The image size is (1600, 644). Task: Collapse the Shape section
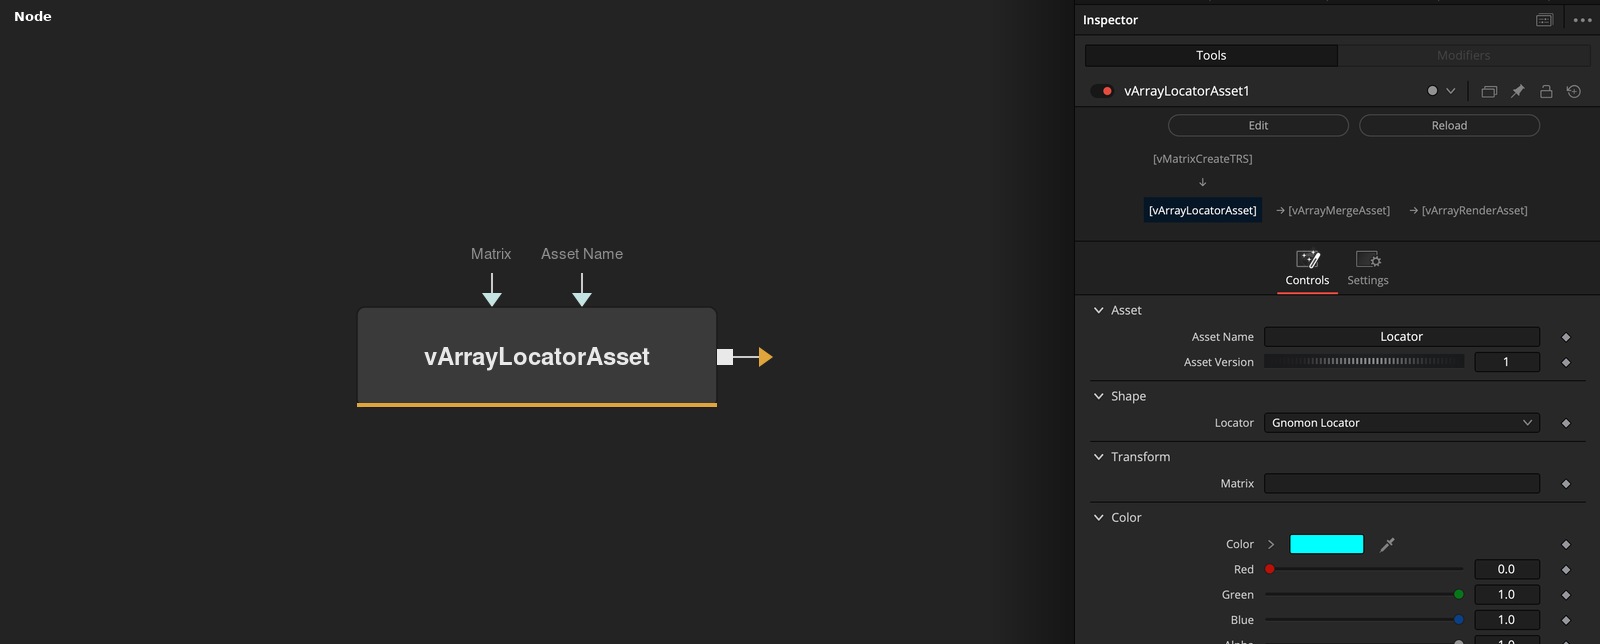[1099, 396]
